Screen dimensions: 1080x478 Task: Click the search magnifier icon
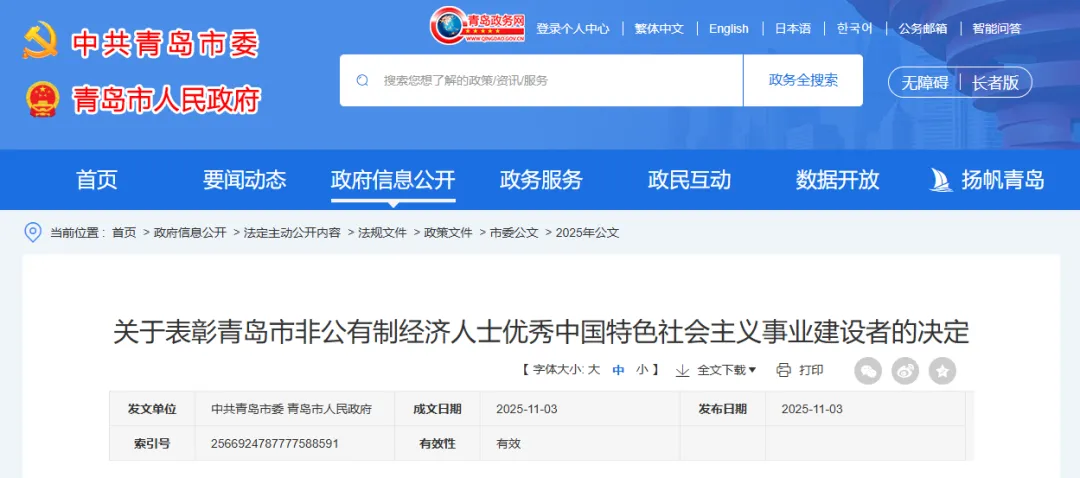pyautogui.click(x=362, y=80)
